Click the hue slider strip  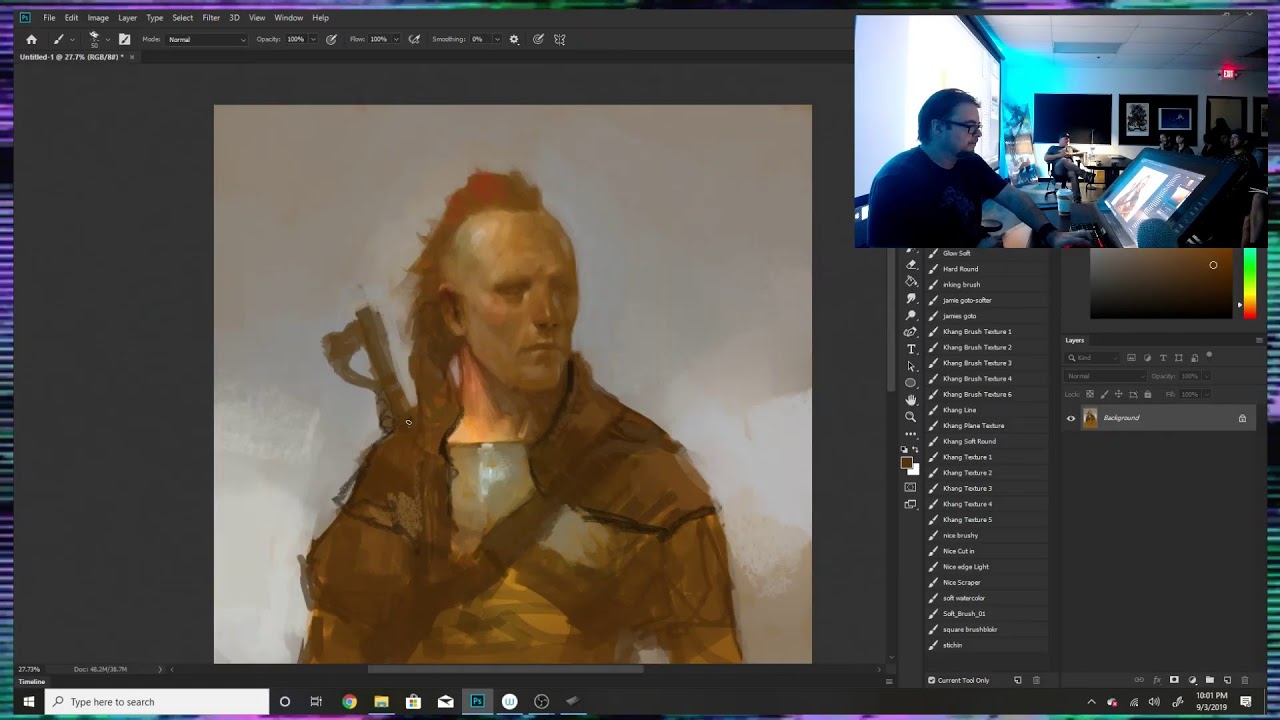1249,283
